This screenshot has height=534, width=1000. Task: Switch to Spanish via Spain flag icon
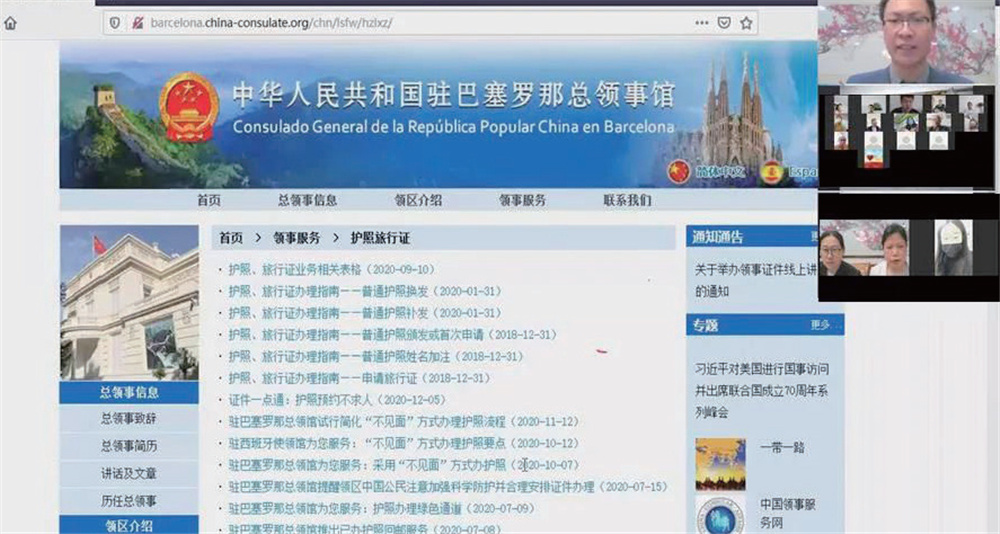tap(772, 172)
